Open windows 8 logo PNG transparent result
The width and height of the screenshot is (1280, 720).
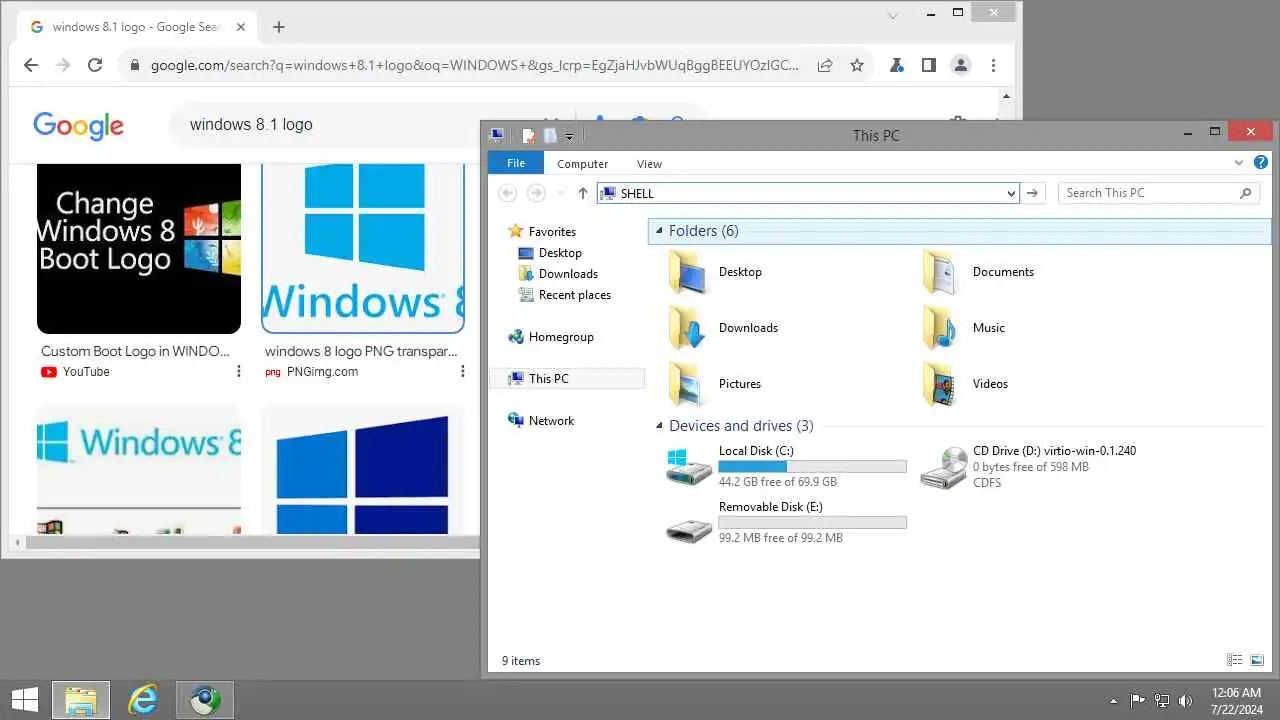[362, 351]
